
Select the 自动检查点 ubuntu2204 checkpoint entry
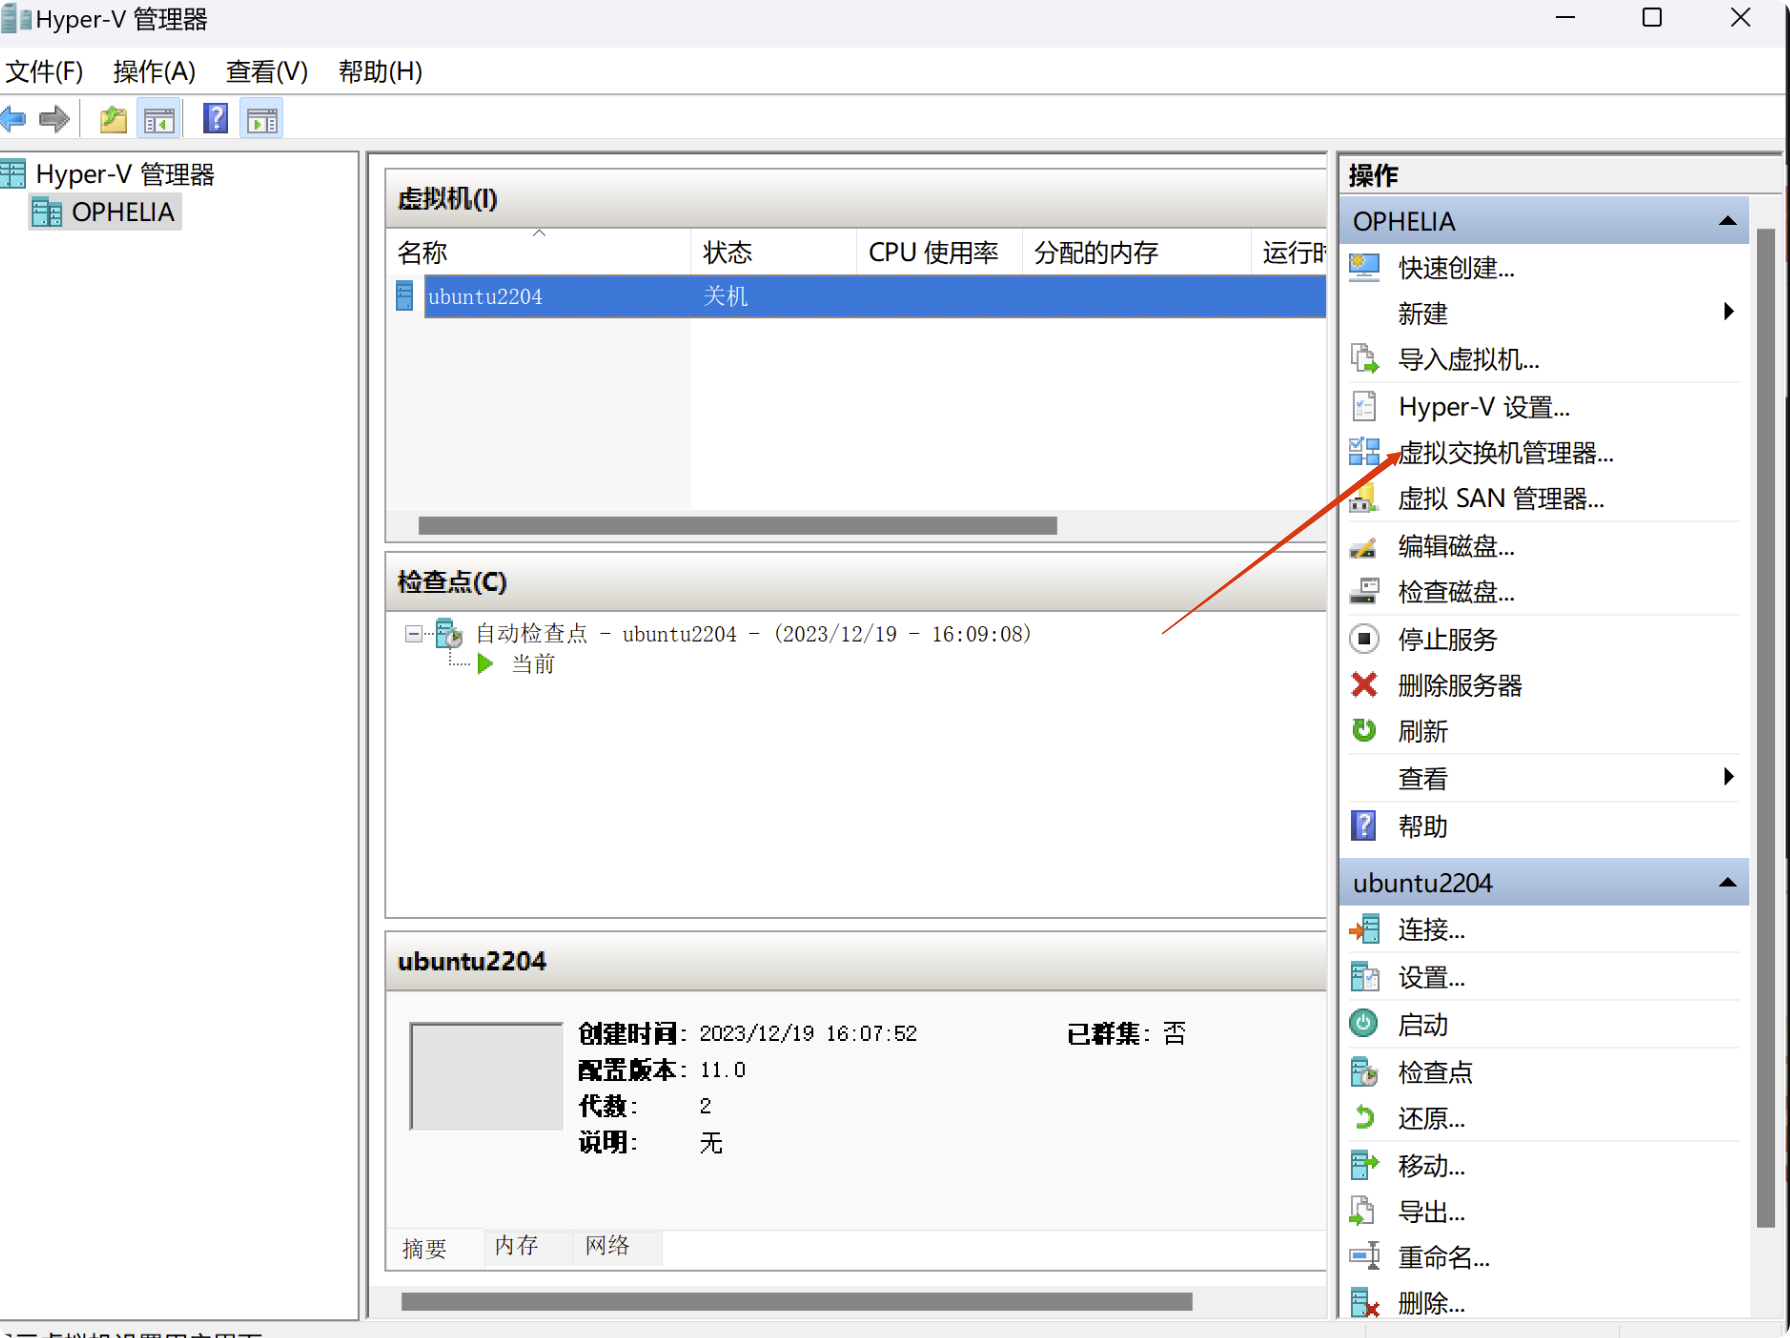pyautogui.click(x=752, y=633)
